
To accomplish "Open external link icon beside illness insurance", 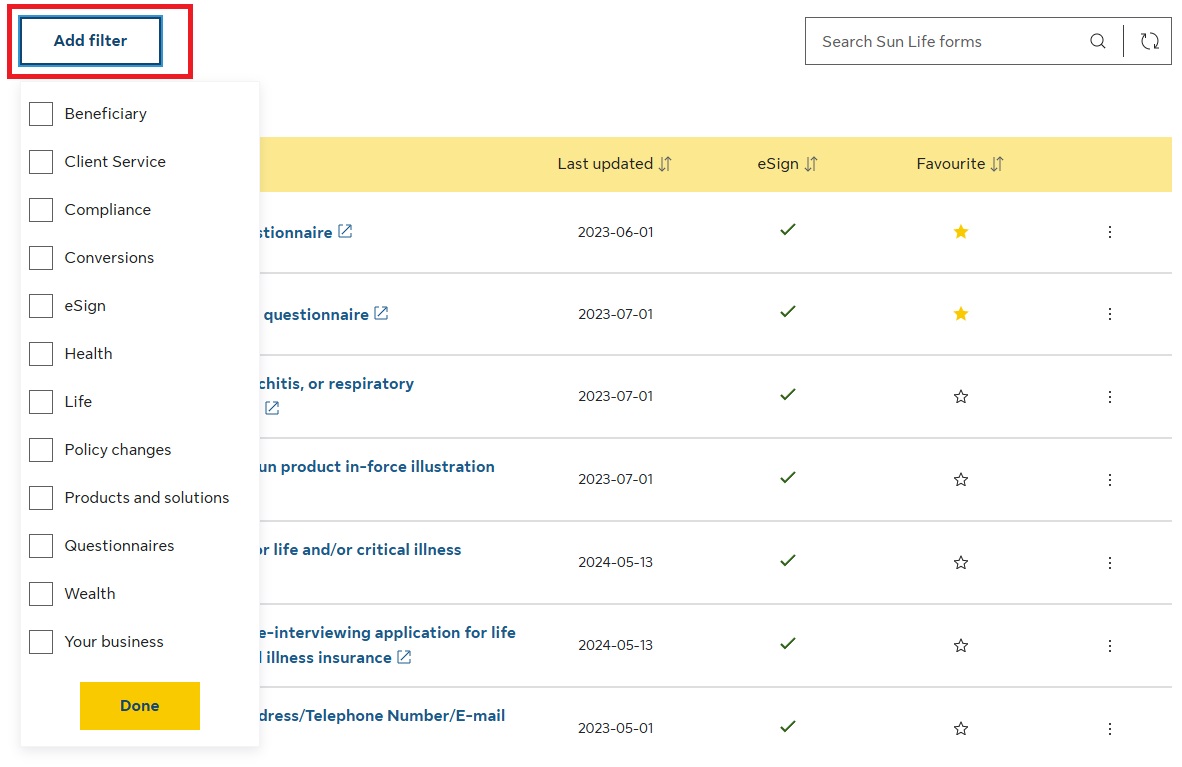I will pos(404,657).
